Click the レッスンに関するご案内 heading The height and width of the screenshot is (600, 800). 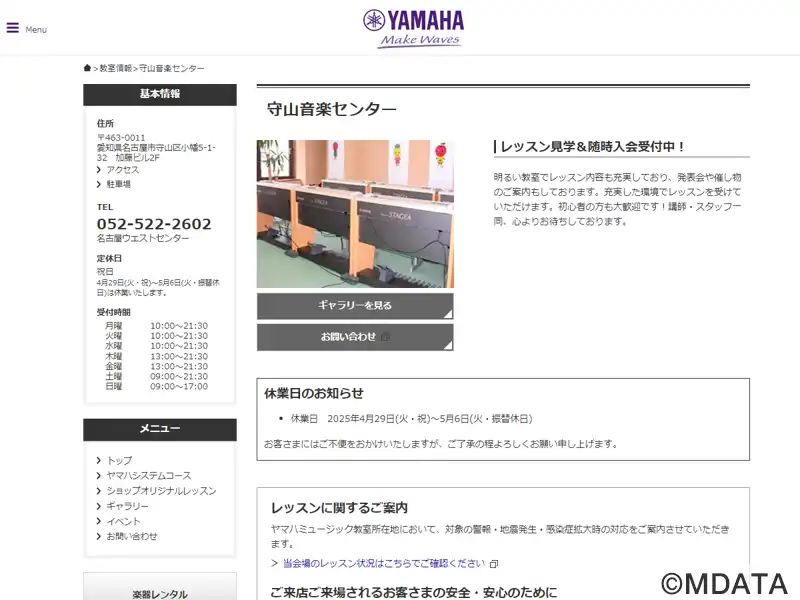pyautogui.click(x=339, y=508)
